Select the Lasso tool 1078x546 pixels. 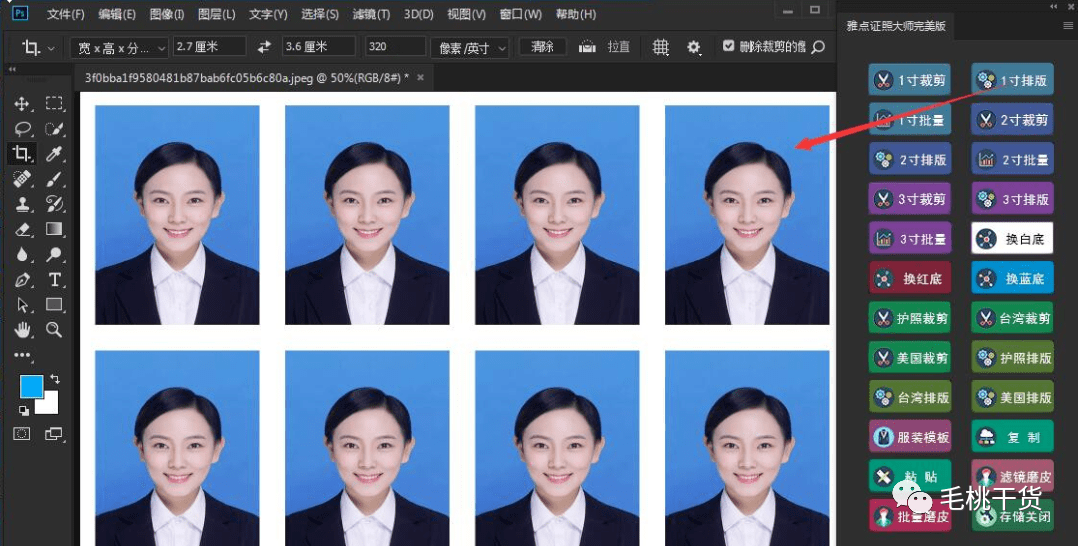22,129
